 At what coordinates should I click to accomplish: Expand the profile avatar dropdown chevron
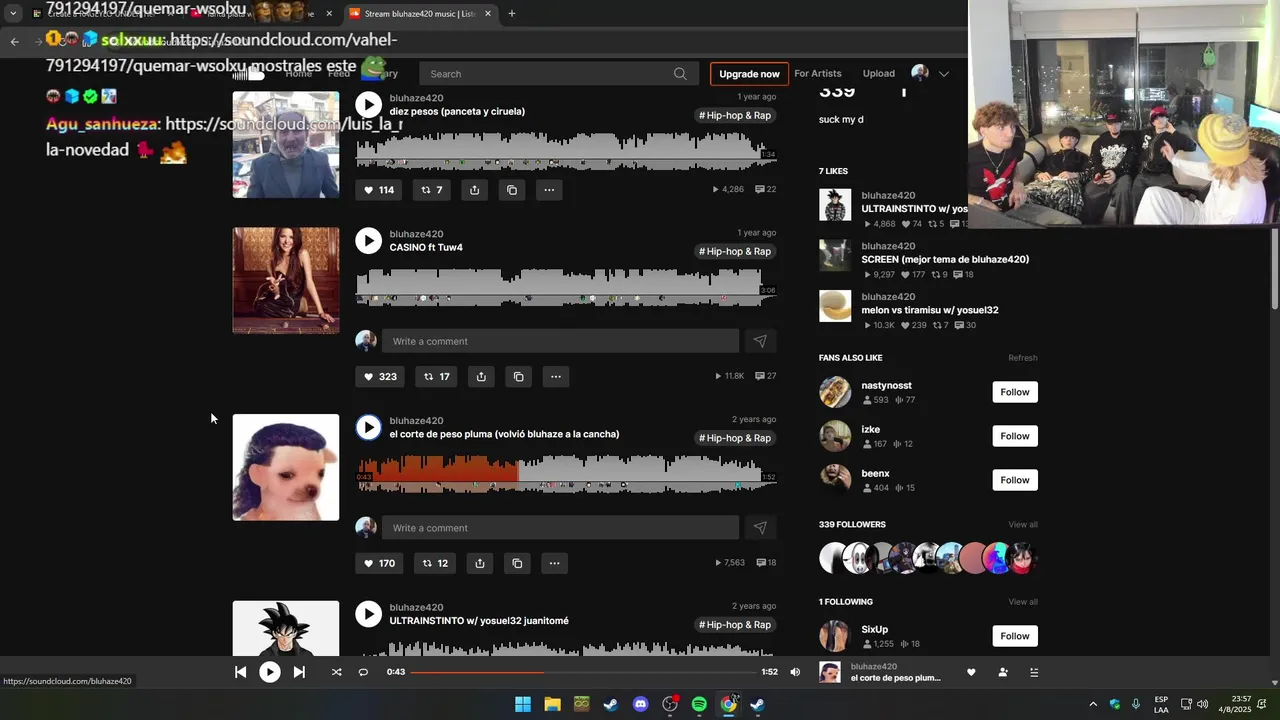[x=943, y=74]
